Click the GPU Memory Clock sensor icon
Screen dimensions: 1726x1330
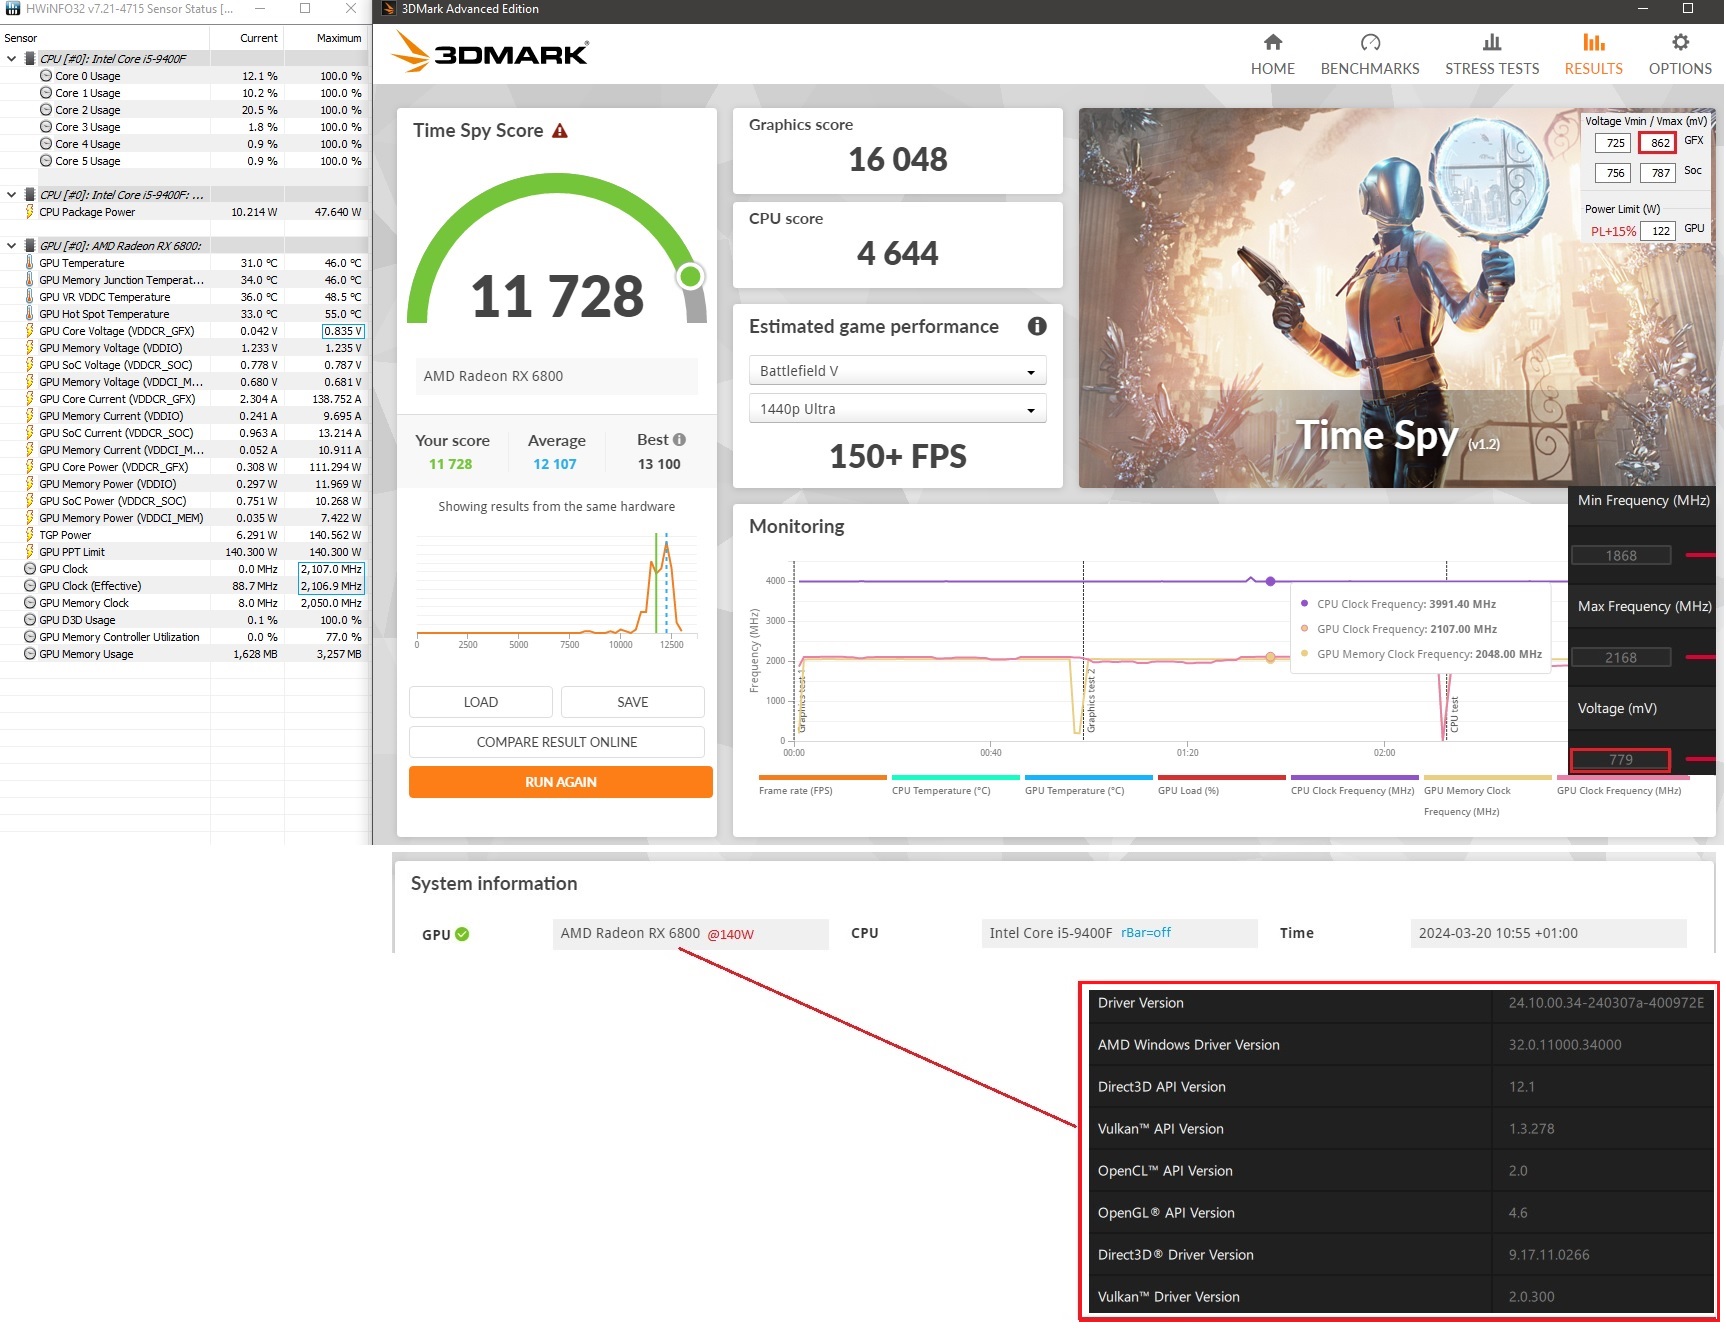tap(30, 603)
